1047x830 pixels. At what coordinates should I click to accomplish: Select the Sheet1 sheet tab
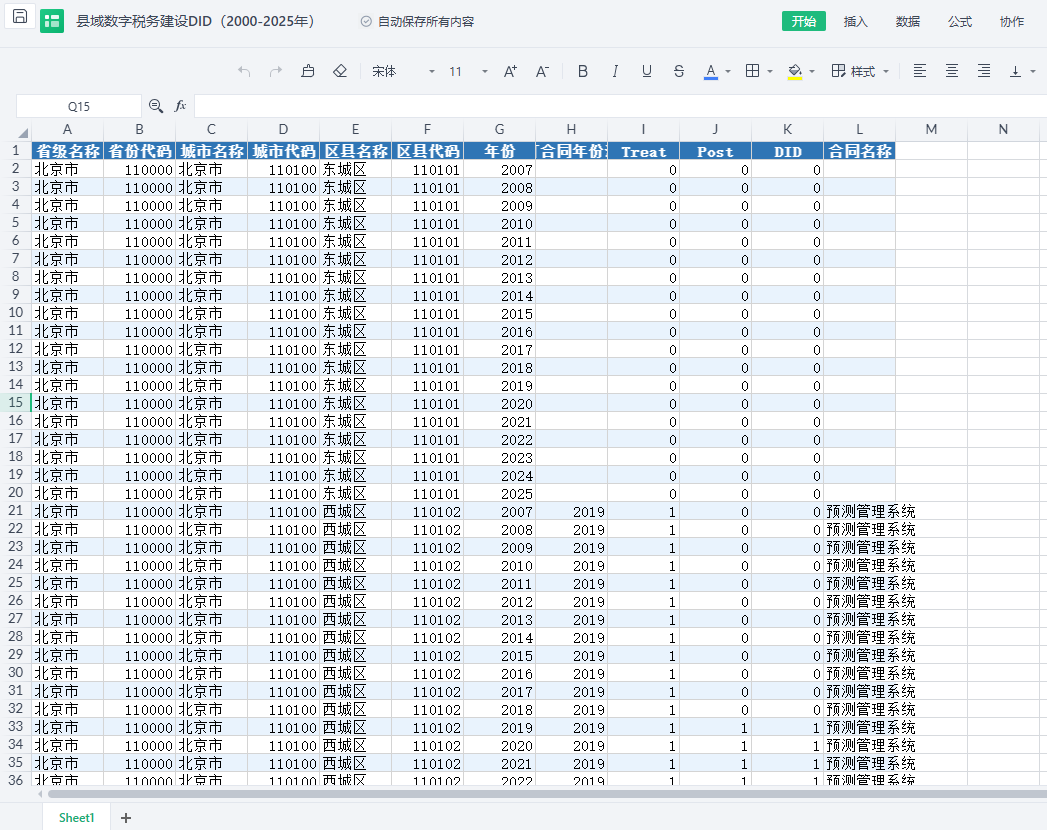tap(77, 817)
